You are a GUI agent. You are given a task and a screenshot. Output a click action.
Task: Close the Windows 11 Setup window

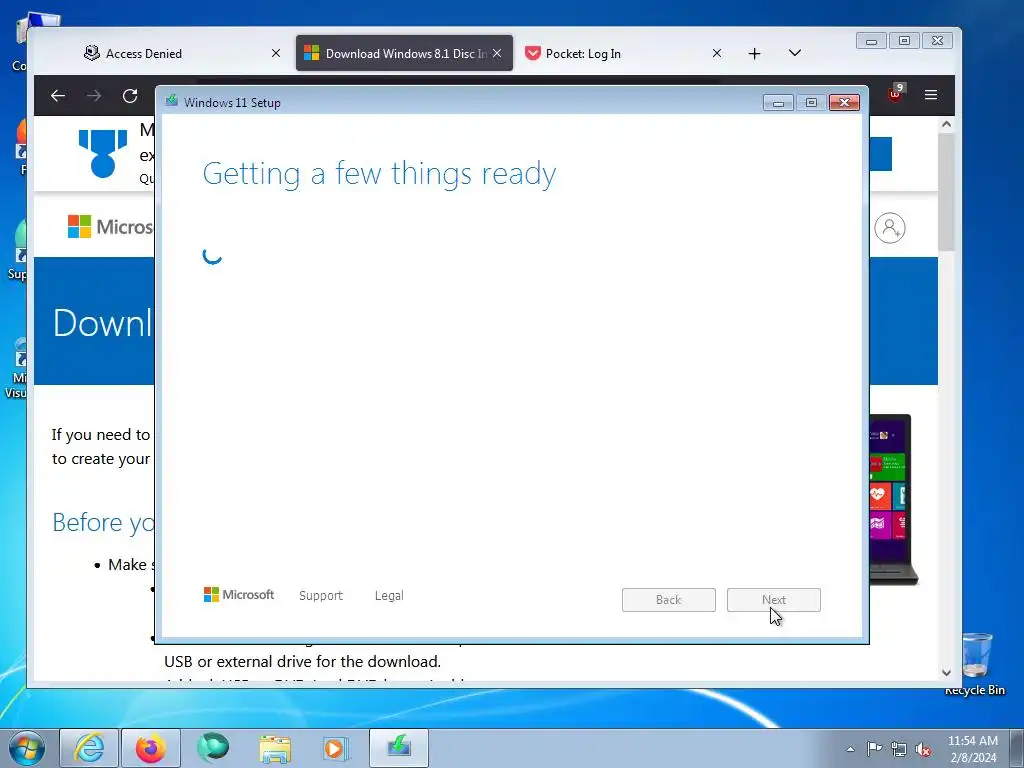point(844,103)
